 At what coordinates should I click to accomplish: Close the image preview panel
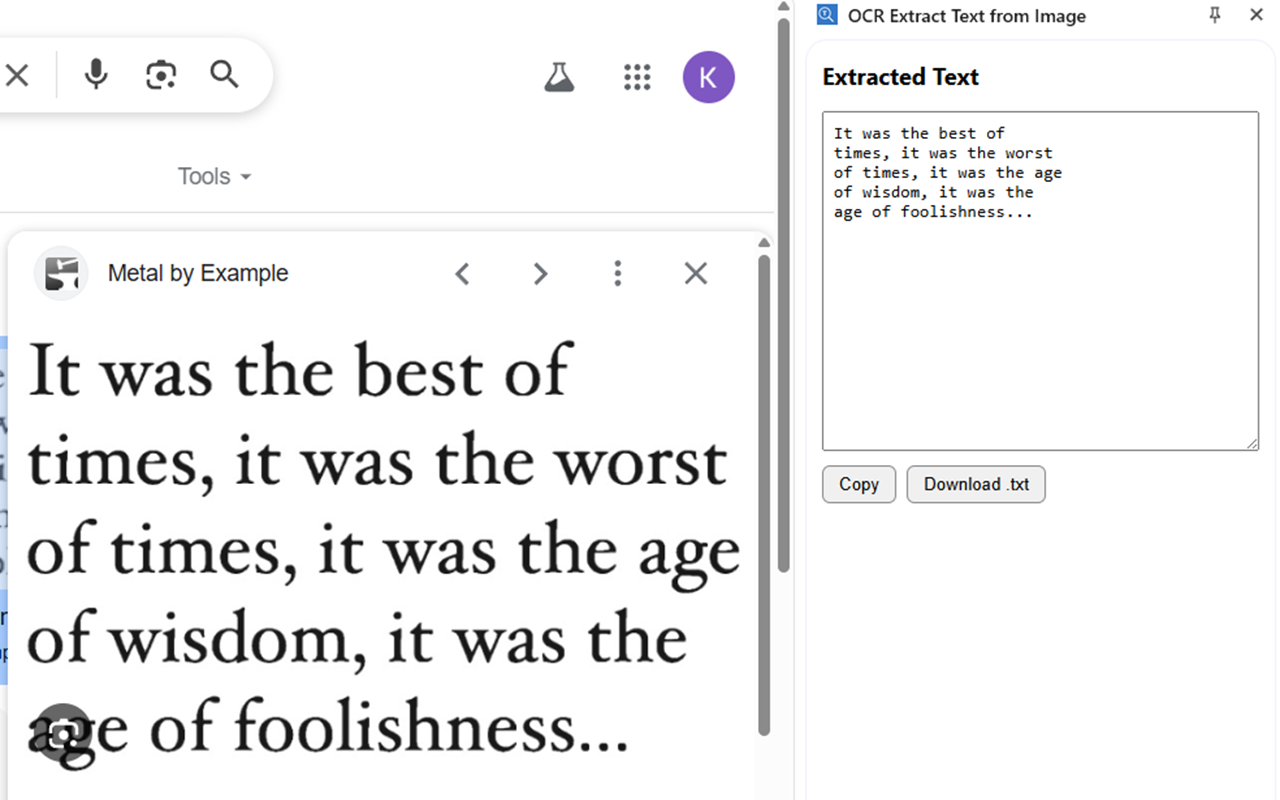tap(696, 273)
